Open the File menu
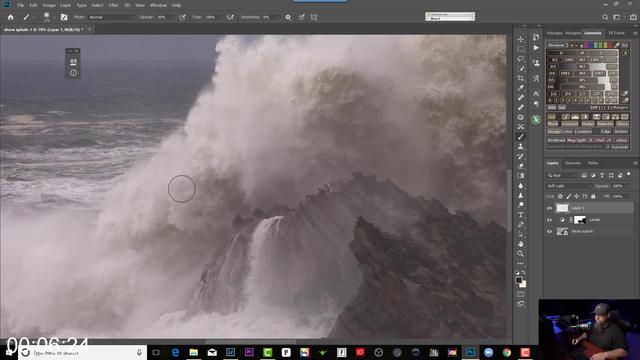The width and height of the screenshot is (640, 360). tap(20, 5)
